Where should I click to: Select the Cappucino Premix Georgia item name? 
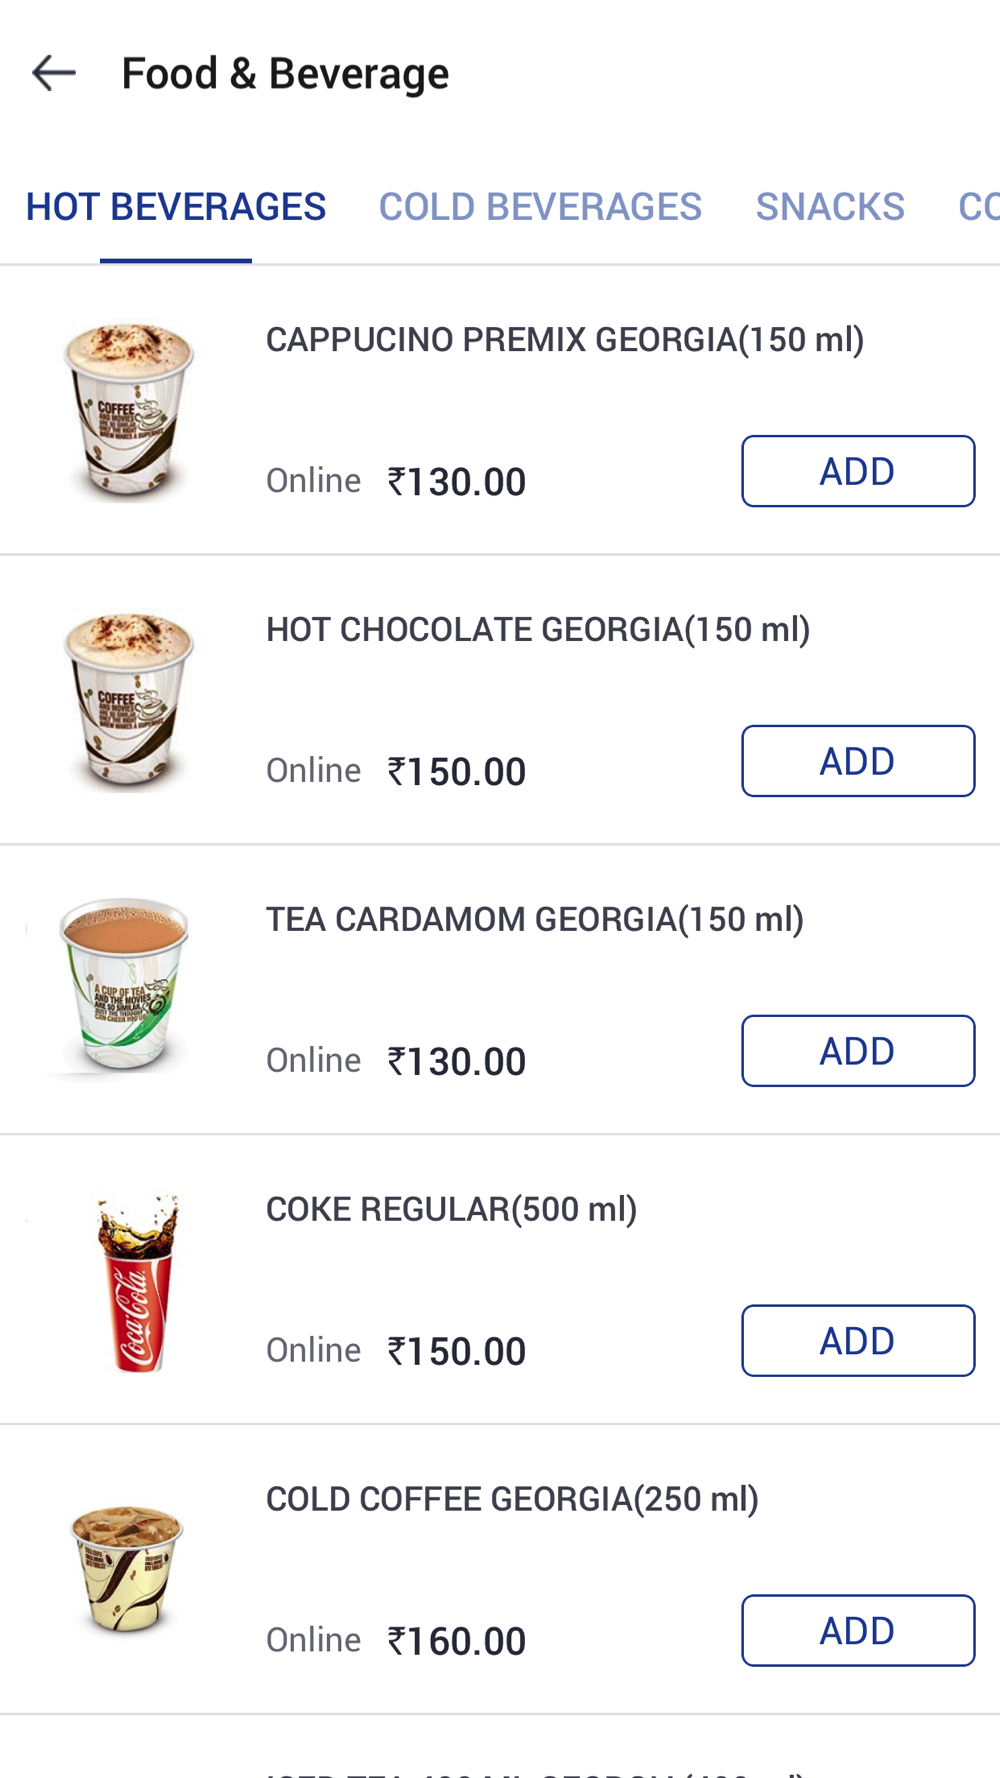565,340
